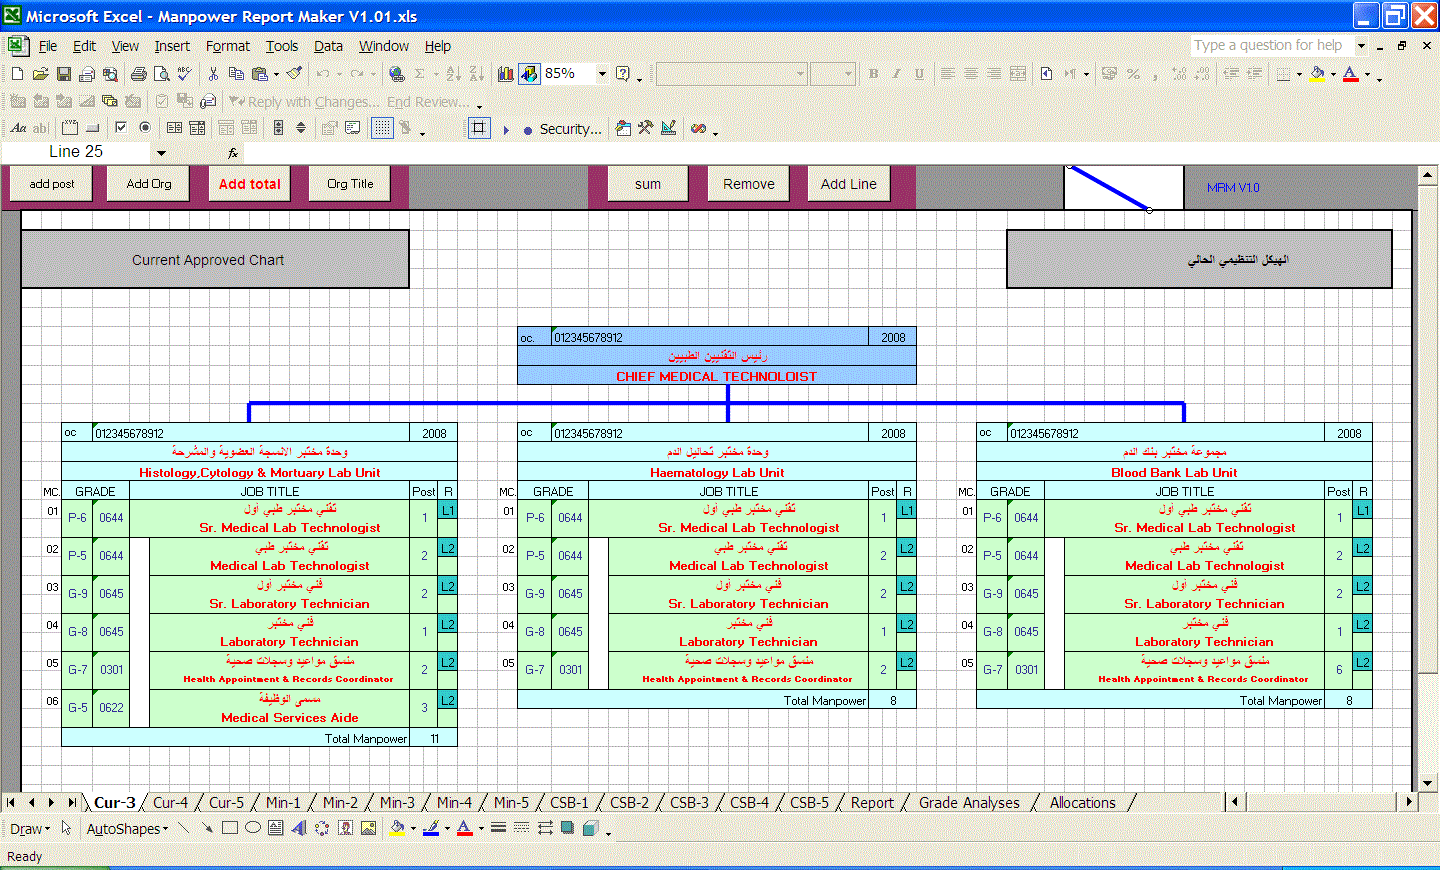Viewport: 1440px width, 870px height.
Task: Open the Data menu
Action: click(x=328, y=46)
